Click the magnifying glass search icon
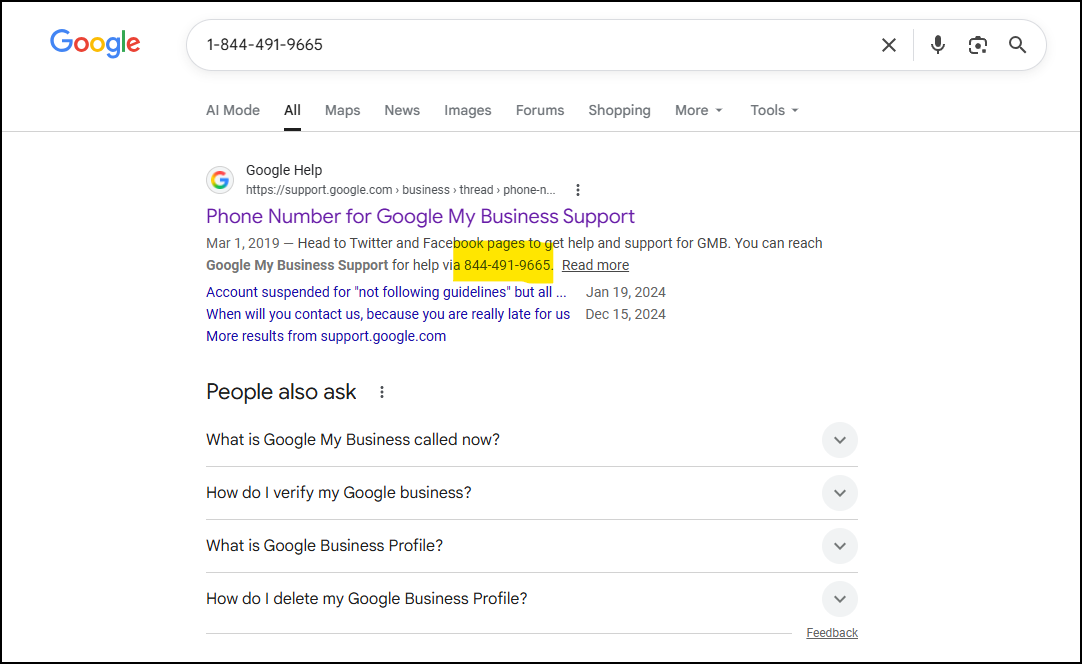1082x664 pixels. pos(1017,45)
